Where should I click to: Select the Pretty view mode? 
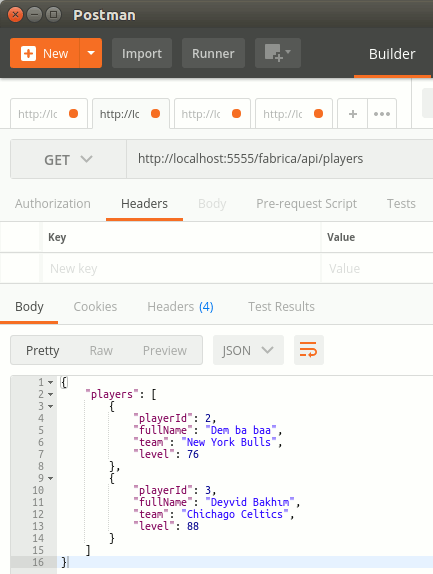pos(42,350)
